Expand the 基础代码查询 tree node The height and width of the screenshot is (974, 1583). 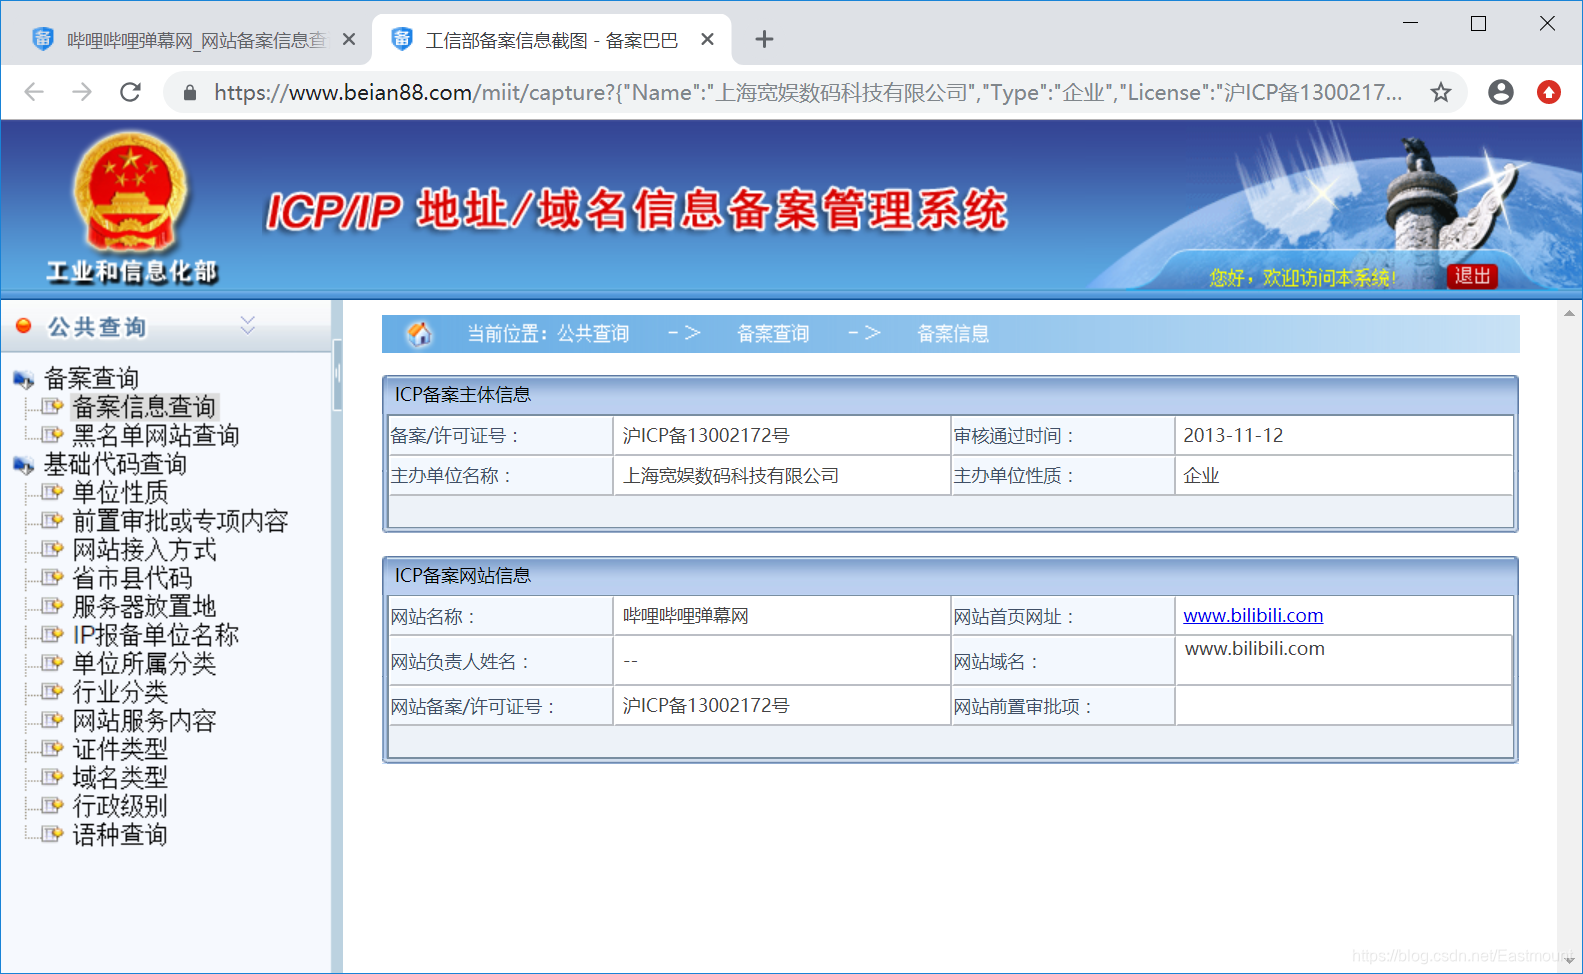coord(115,464)
